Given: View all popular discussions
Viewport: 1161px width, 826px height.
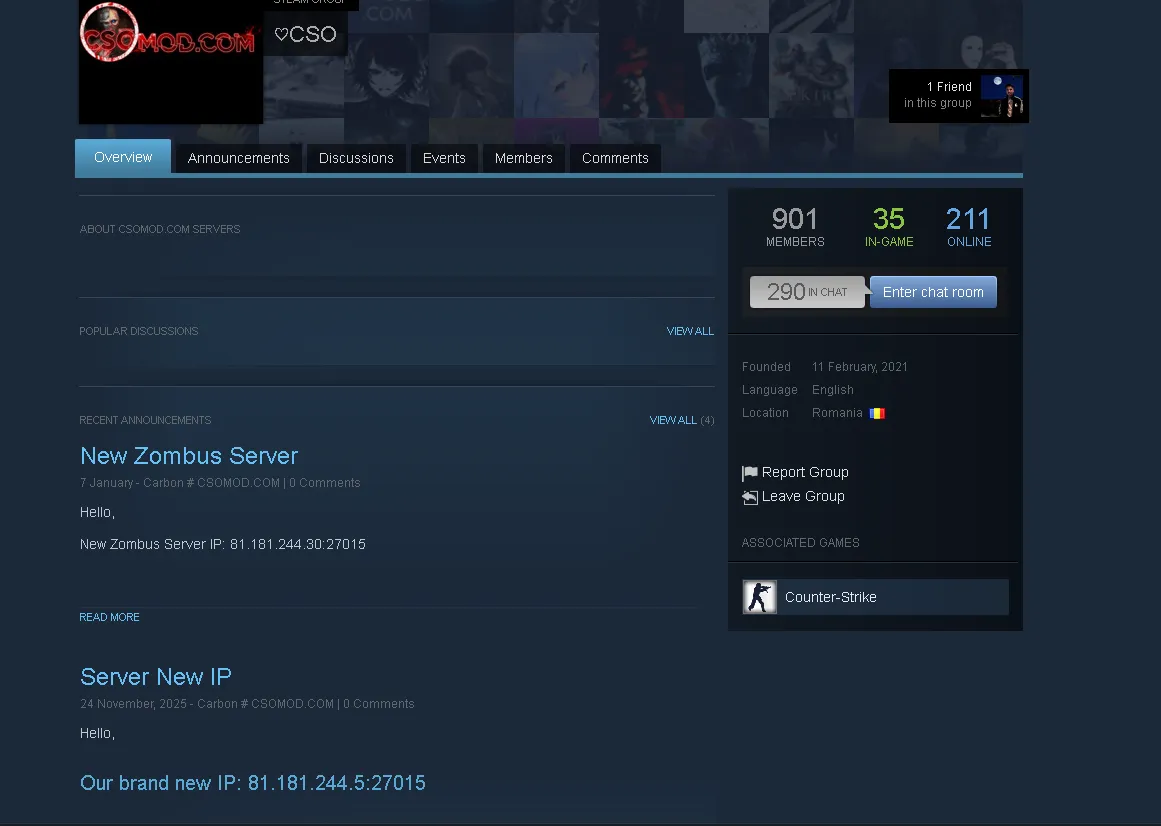Looking at the screenshot, I should (x=690, y=331).
